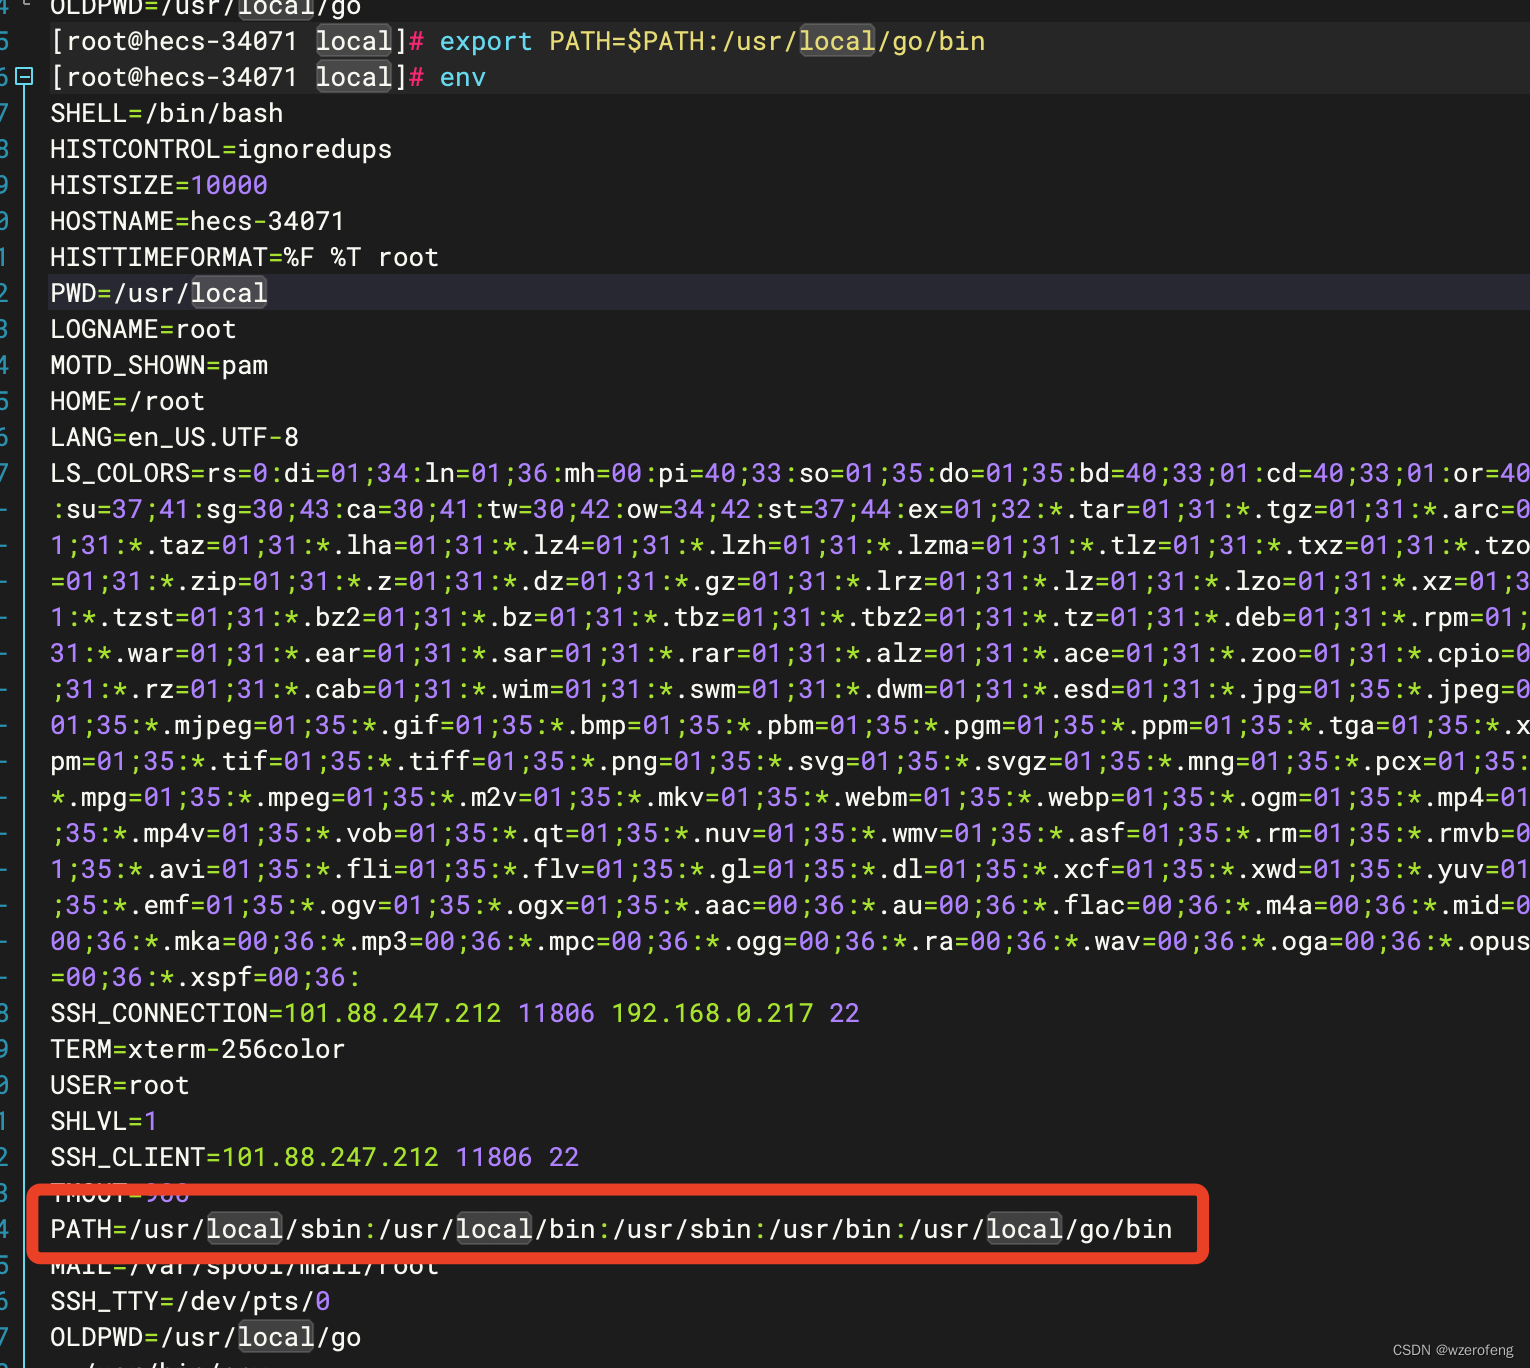1530x1368 pixels.
Task: Select the HOSTNAME=hecs-34071 line
Action: pos(197,222)
